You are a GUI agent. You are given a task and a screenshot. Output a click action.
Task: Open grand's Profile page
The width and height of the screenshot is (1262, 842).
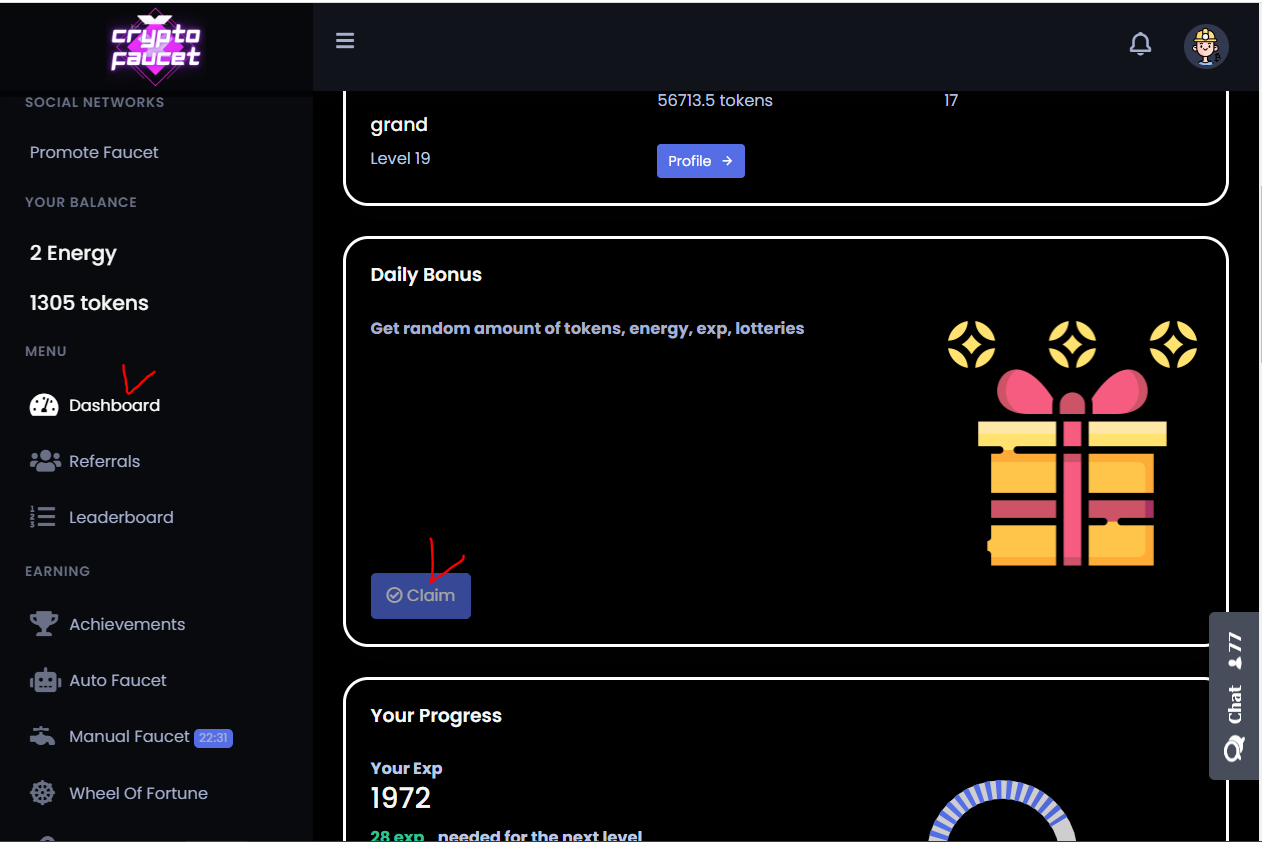[x=700, y=160]
